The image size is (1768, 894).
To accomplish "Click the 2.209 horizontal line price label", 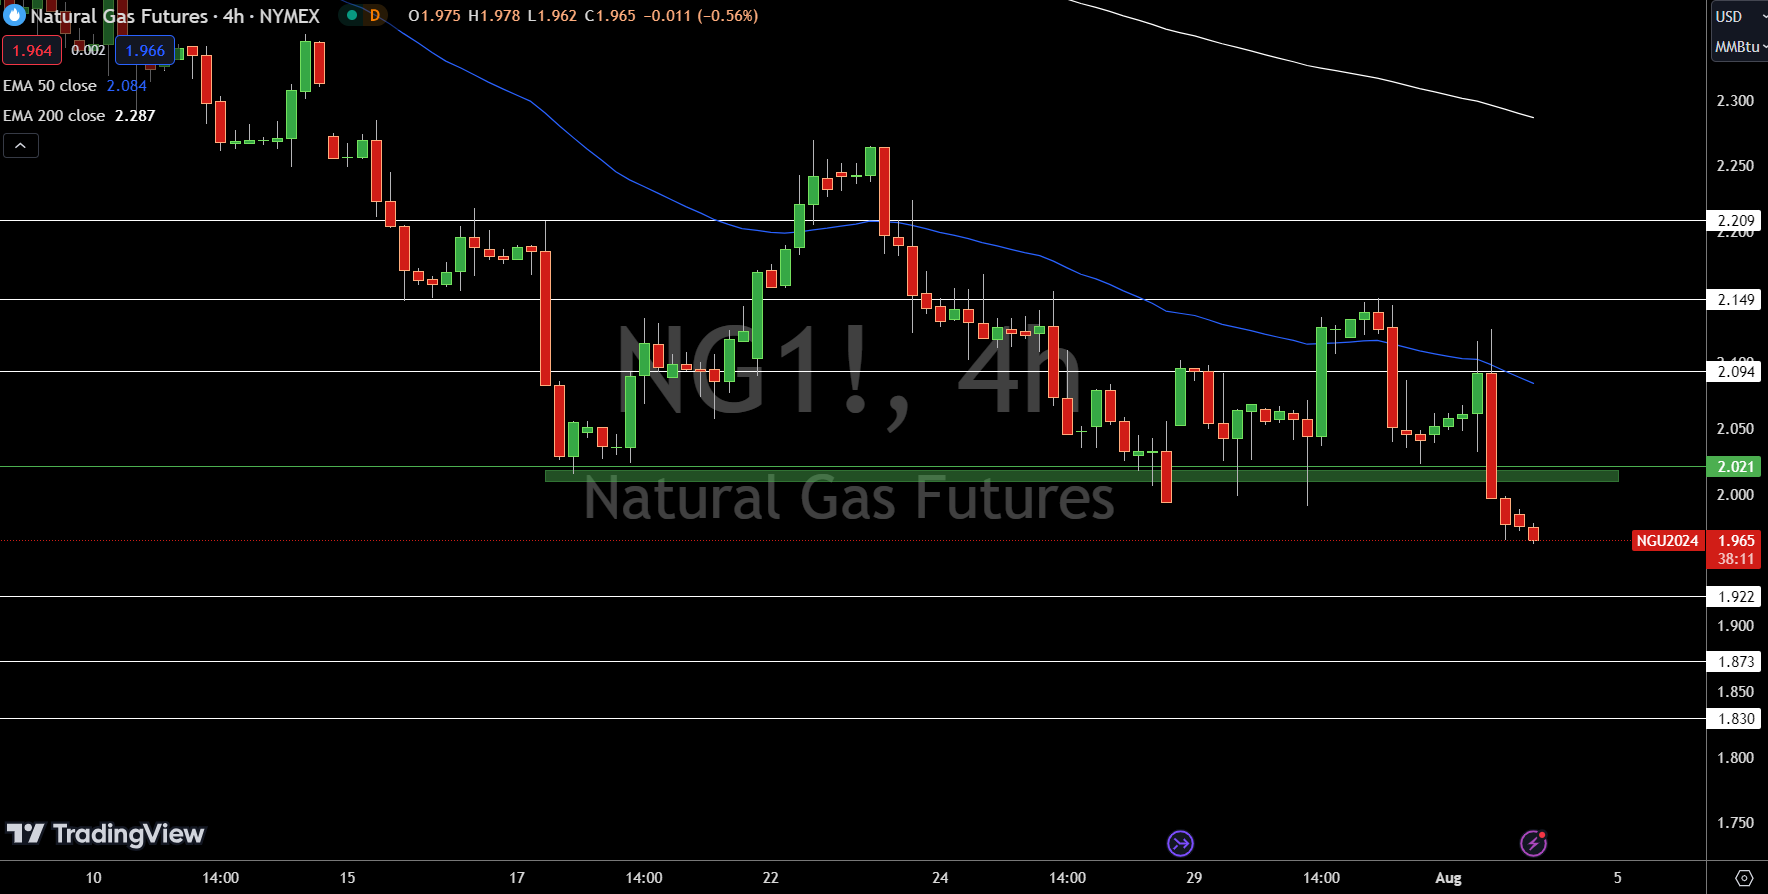I will coord(1735,221).
